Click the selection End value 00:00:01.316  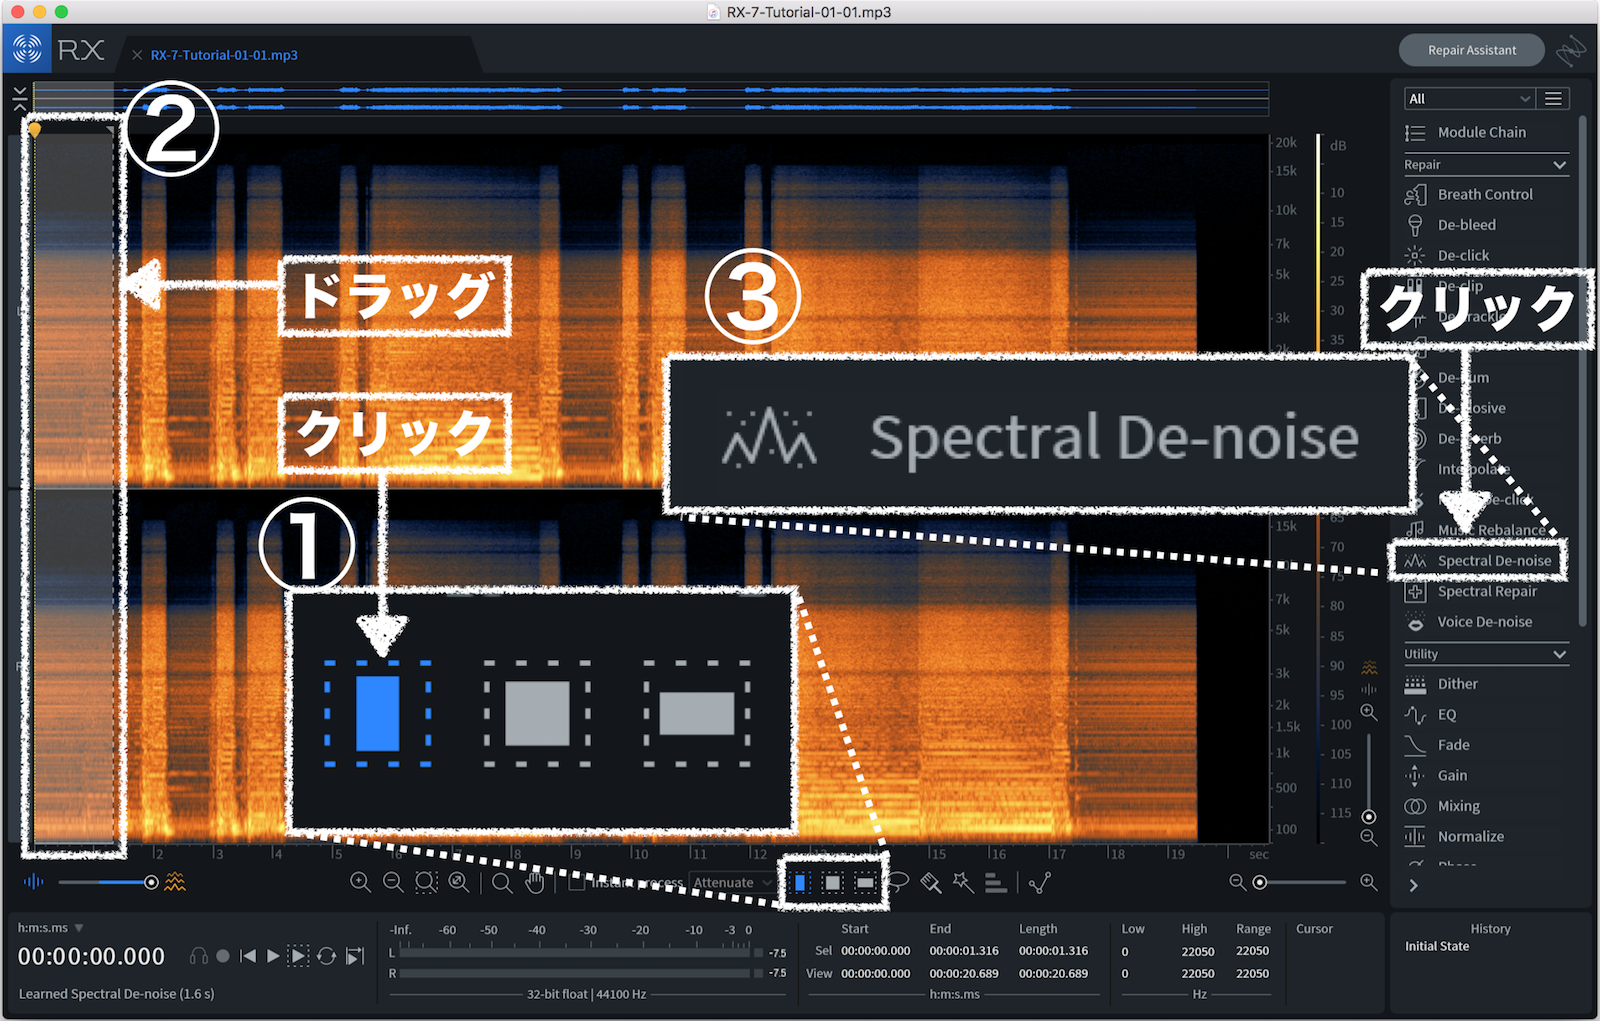click(964, 951)
